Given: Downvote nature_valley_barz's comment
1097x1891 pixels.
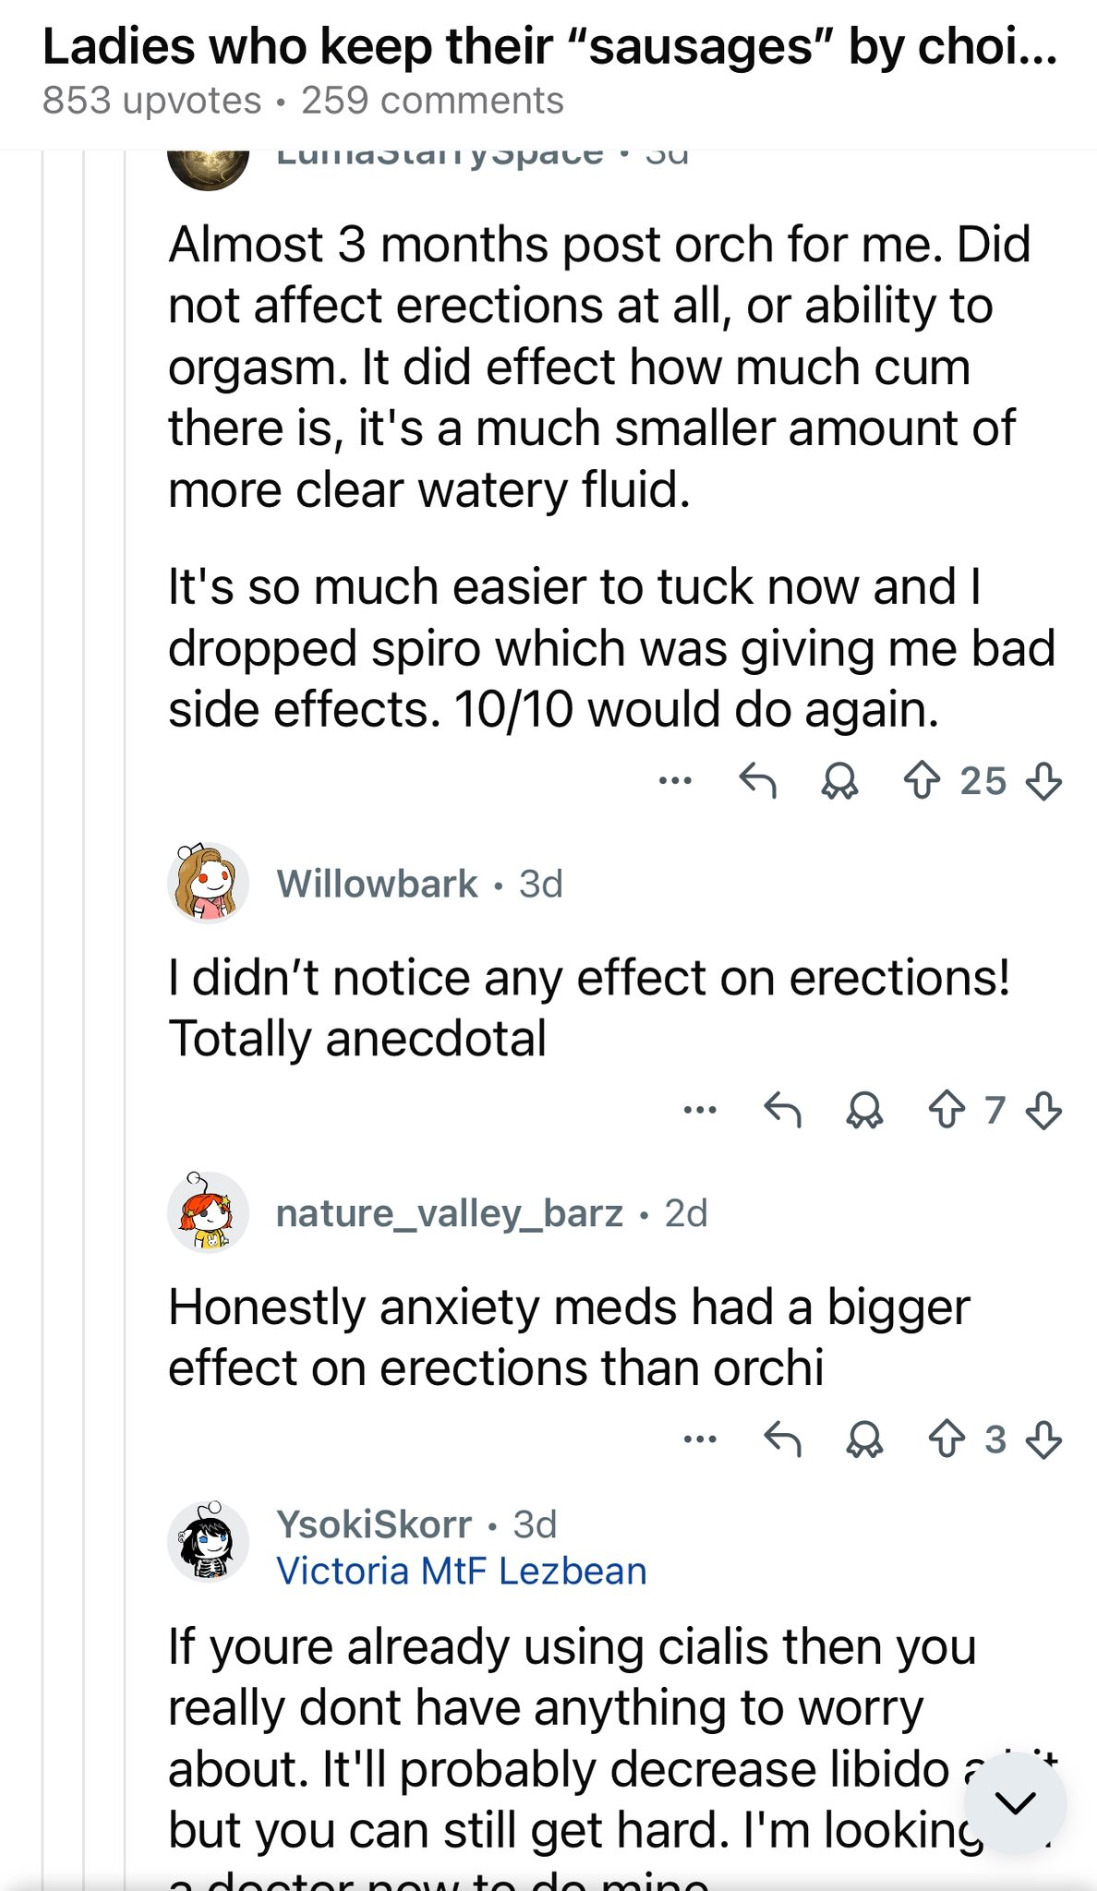Looking at the screenshot, I should tap(1044, 1440).
